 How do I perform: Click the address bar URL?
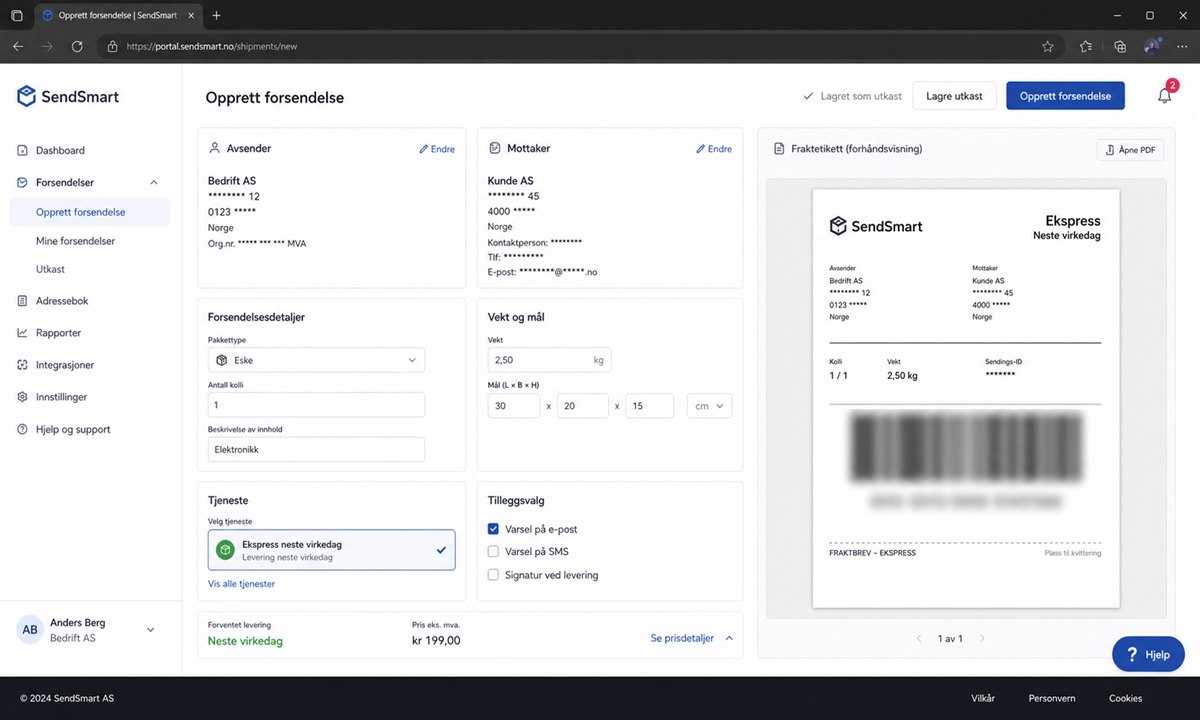click(212, 46)
